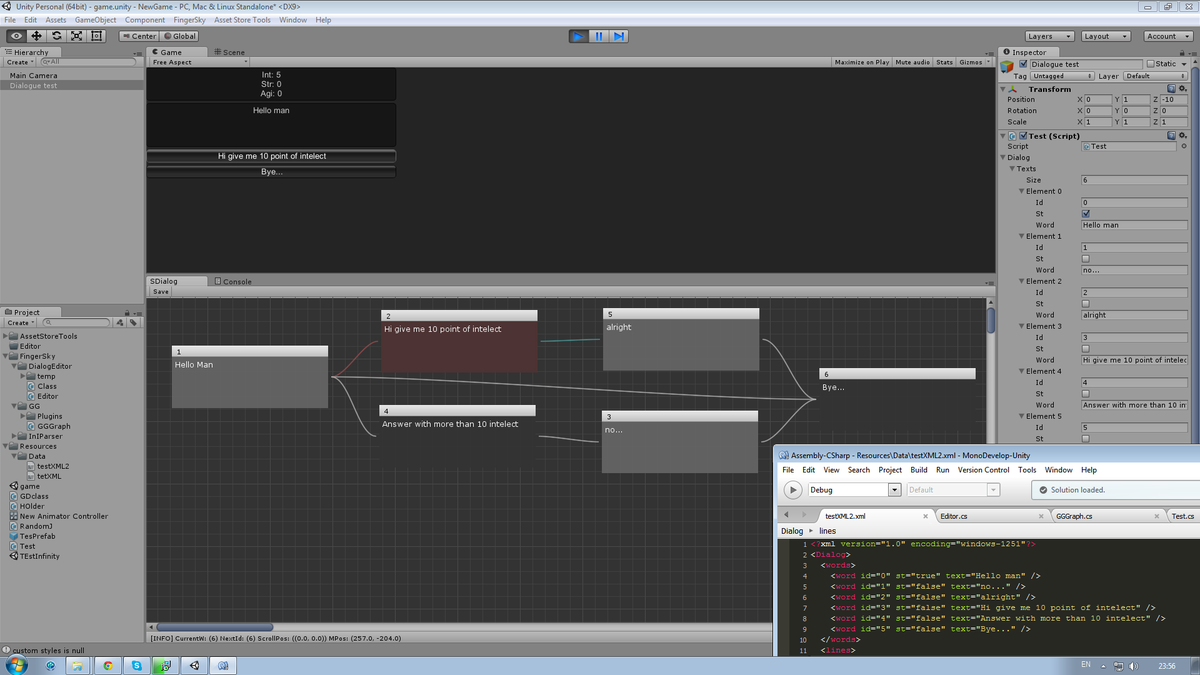This screenshot has width=1200, height=675.
Task: Select dialog node 2 in the graph
Action: pos(459,341)
